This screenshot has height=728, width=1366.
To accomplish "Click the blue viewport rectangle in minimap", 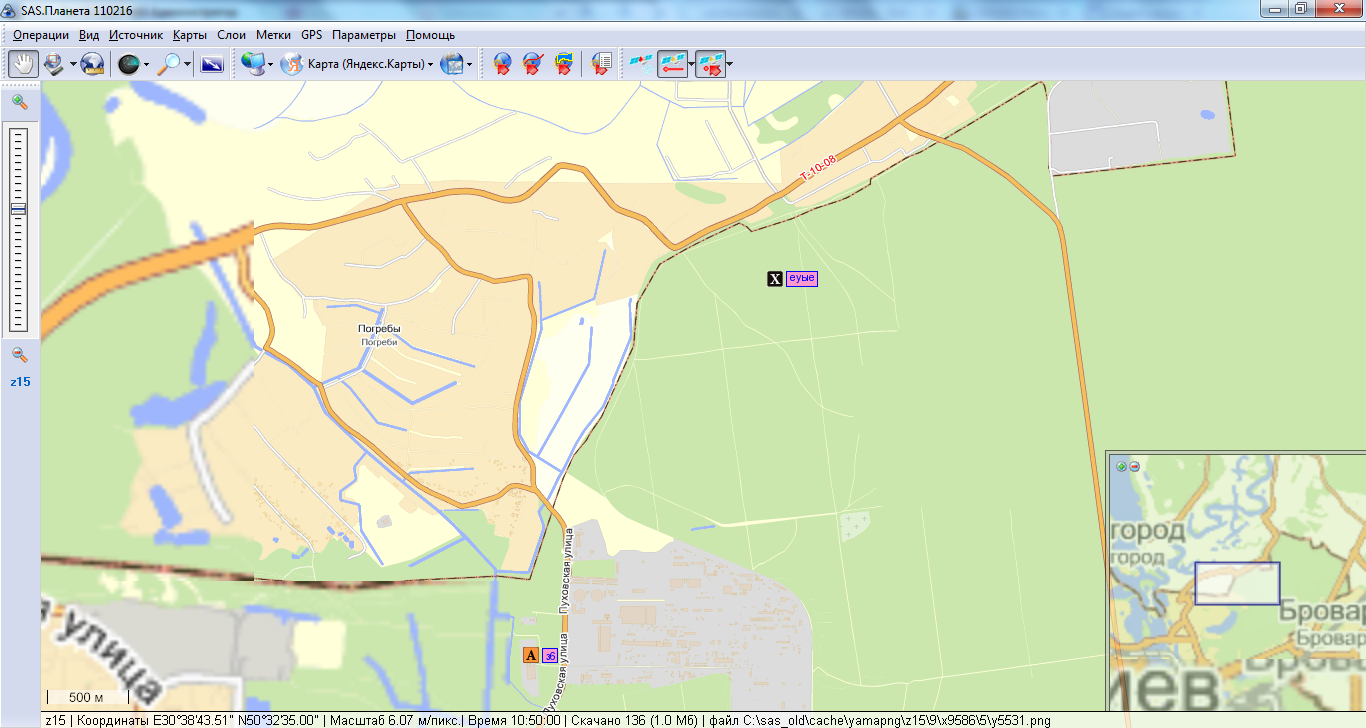I will click(x=1237, y=583).
